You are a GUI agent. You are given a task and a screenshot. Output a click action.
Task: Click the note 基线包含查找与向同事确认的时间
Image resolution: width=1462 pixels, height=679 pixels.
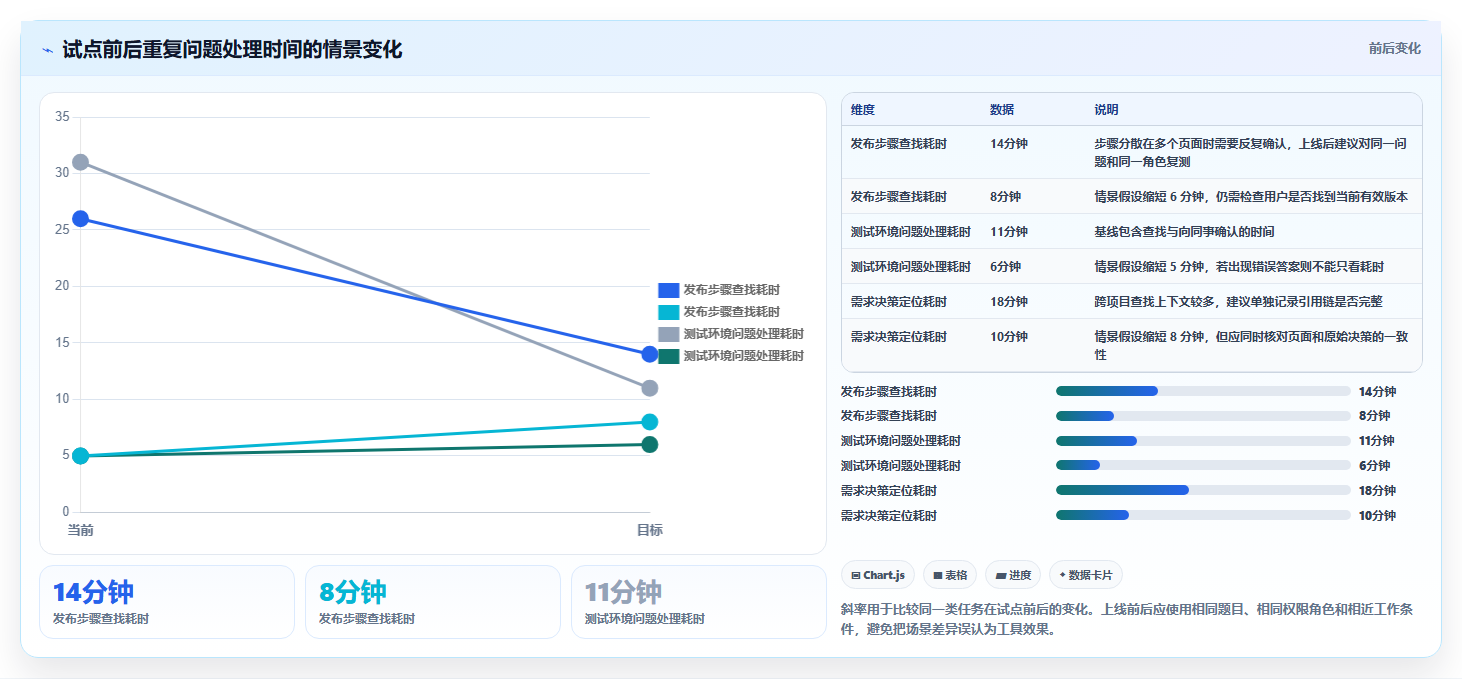point(1184,232)
